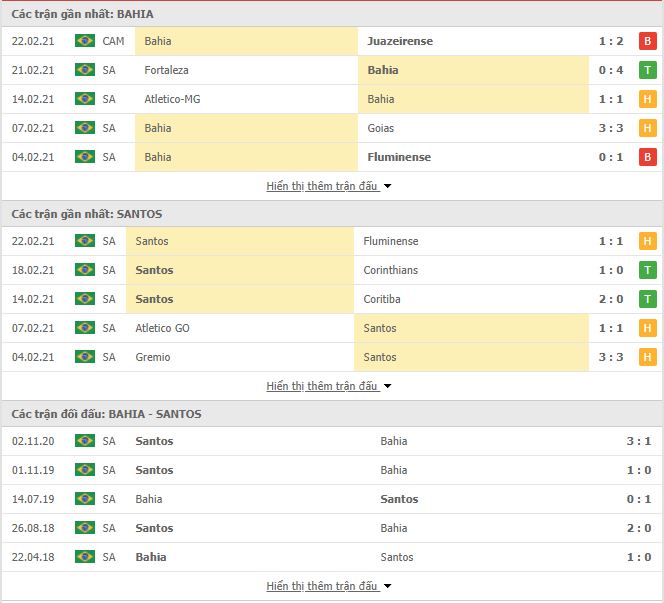Click the red B badge for Bahia vs Juazeirense
The width and height of the screenshot is (664, 603).
point(647,41)
